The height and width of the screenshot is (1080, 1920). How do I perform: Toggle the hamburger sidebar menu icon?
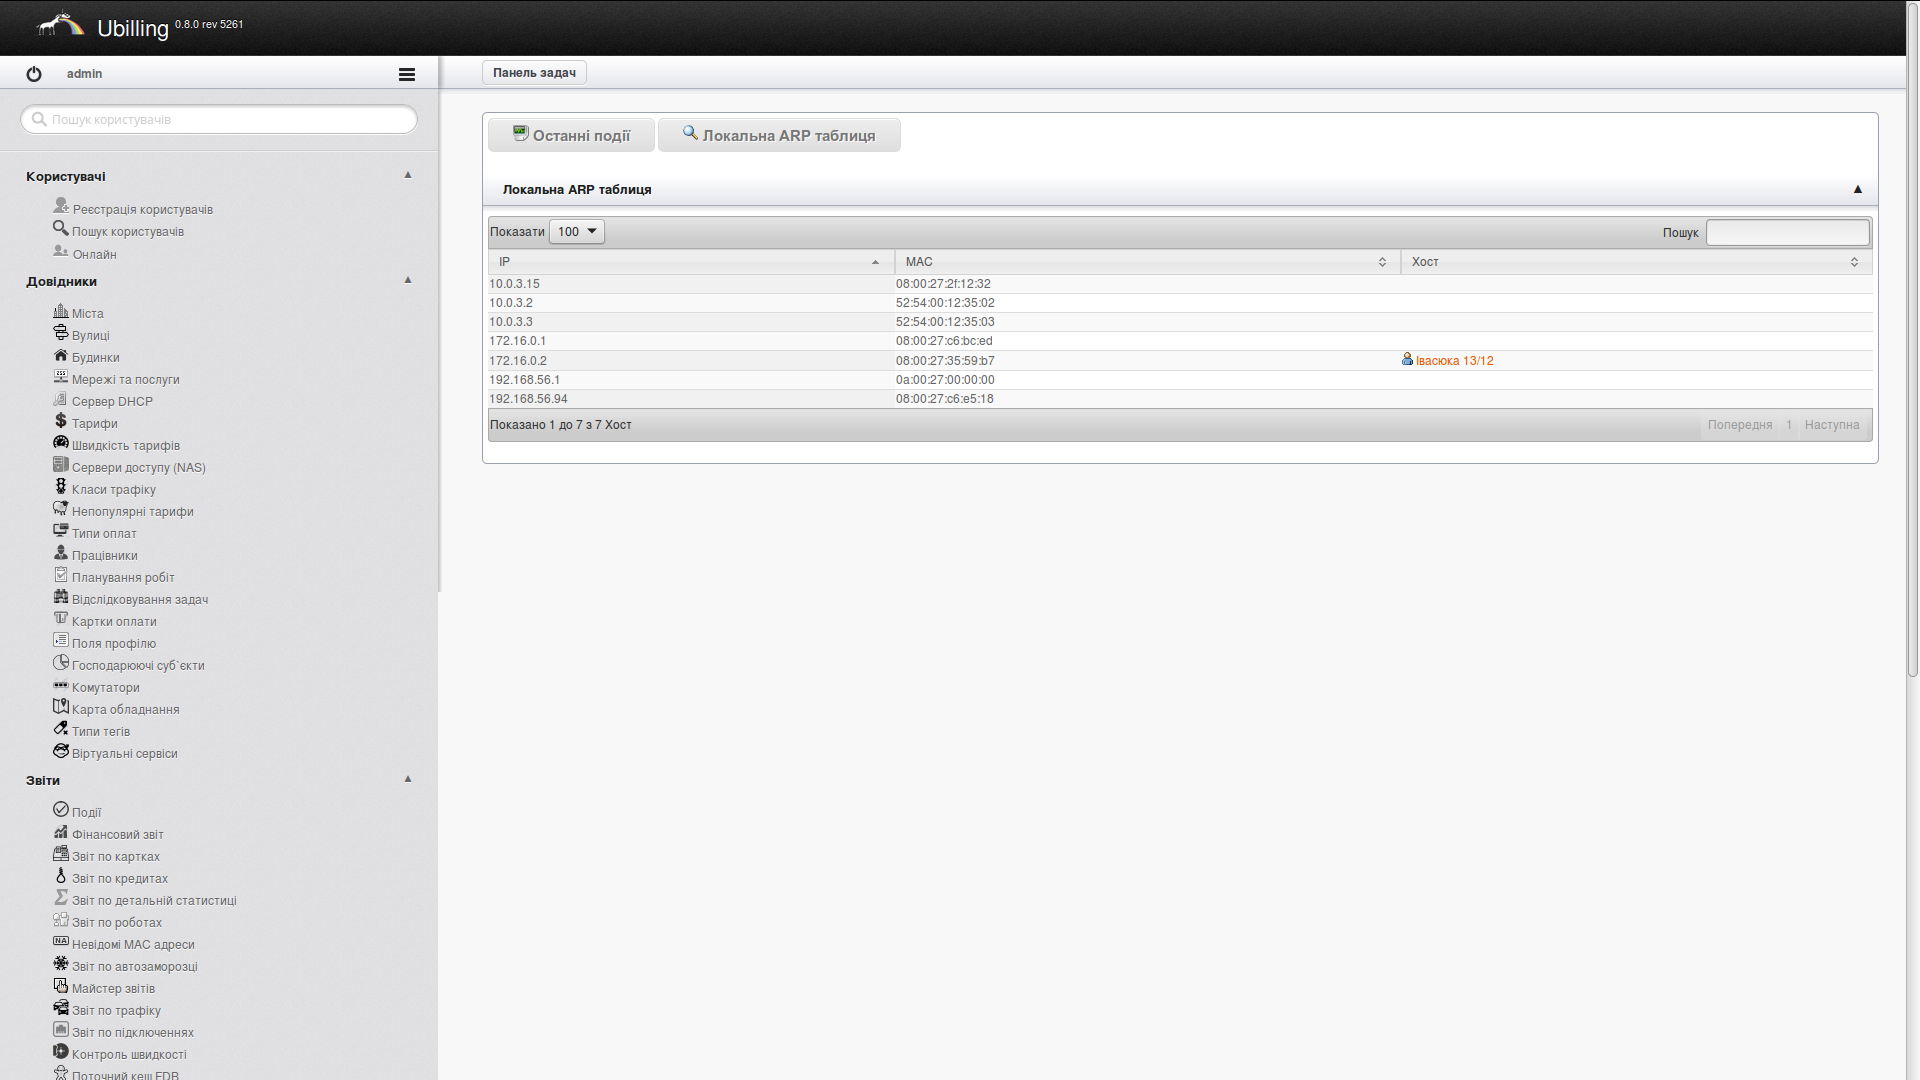tap(406, 74)
